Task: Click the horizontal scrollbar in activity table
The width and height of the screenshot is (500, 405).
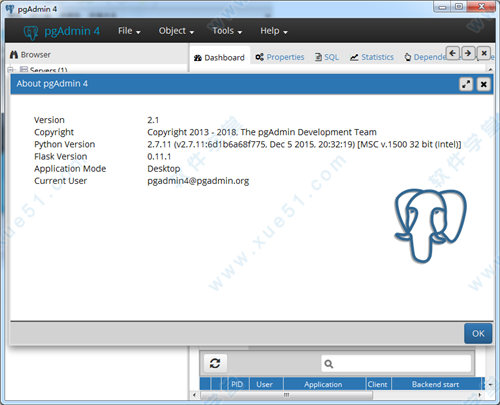Action: coord(287,395)
